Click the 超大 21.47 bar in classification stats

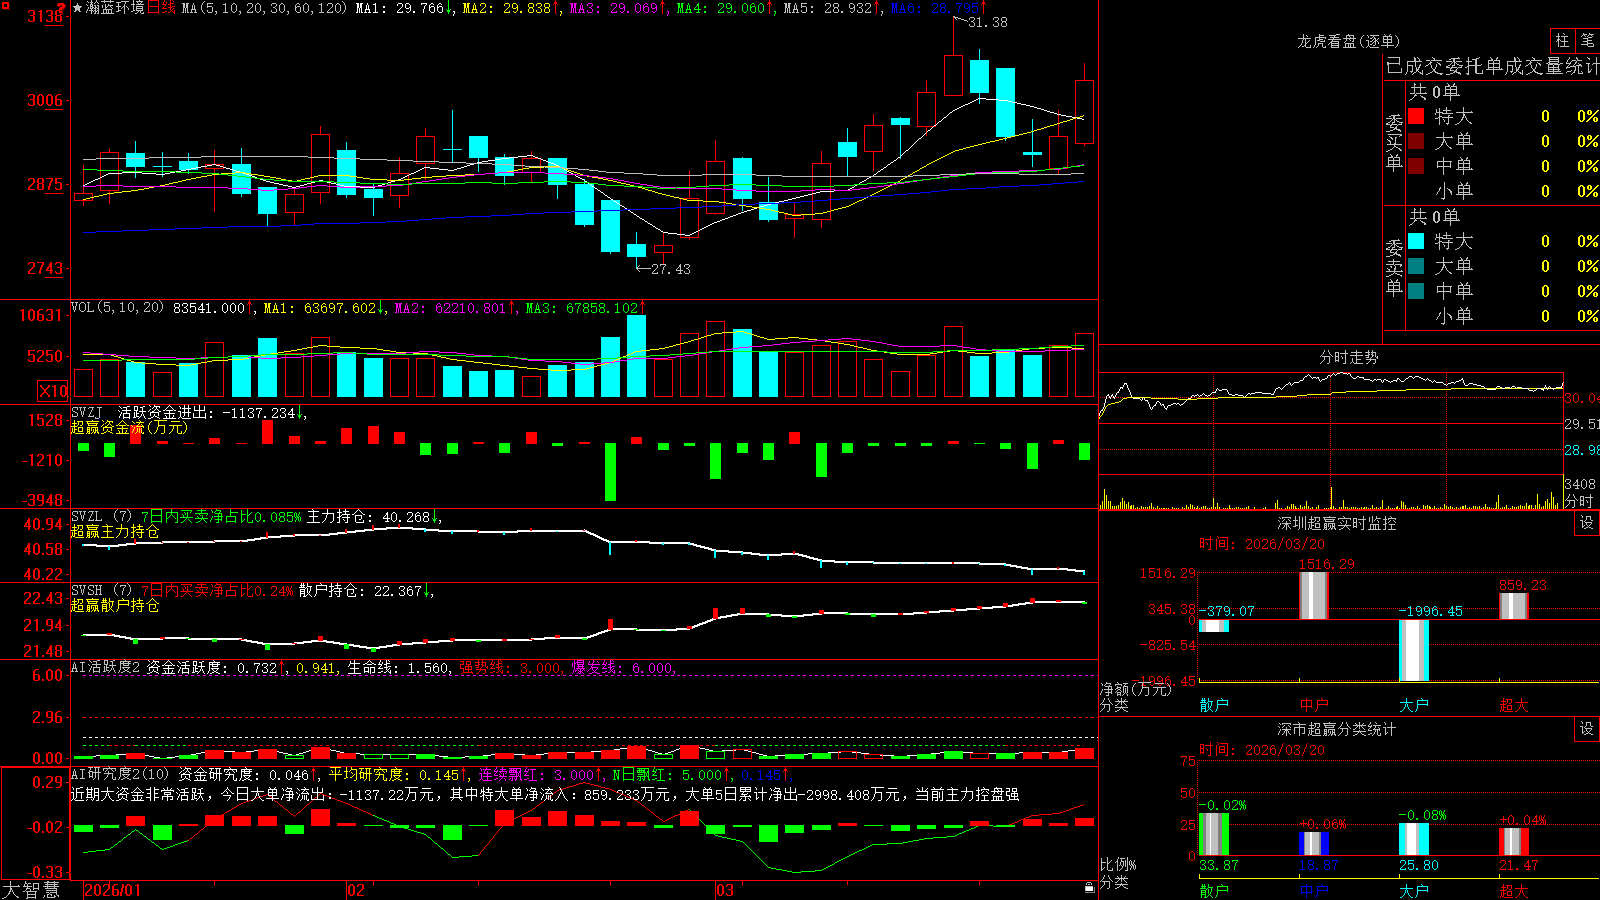pyautogui.click(x=1514, y=842)
